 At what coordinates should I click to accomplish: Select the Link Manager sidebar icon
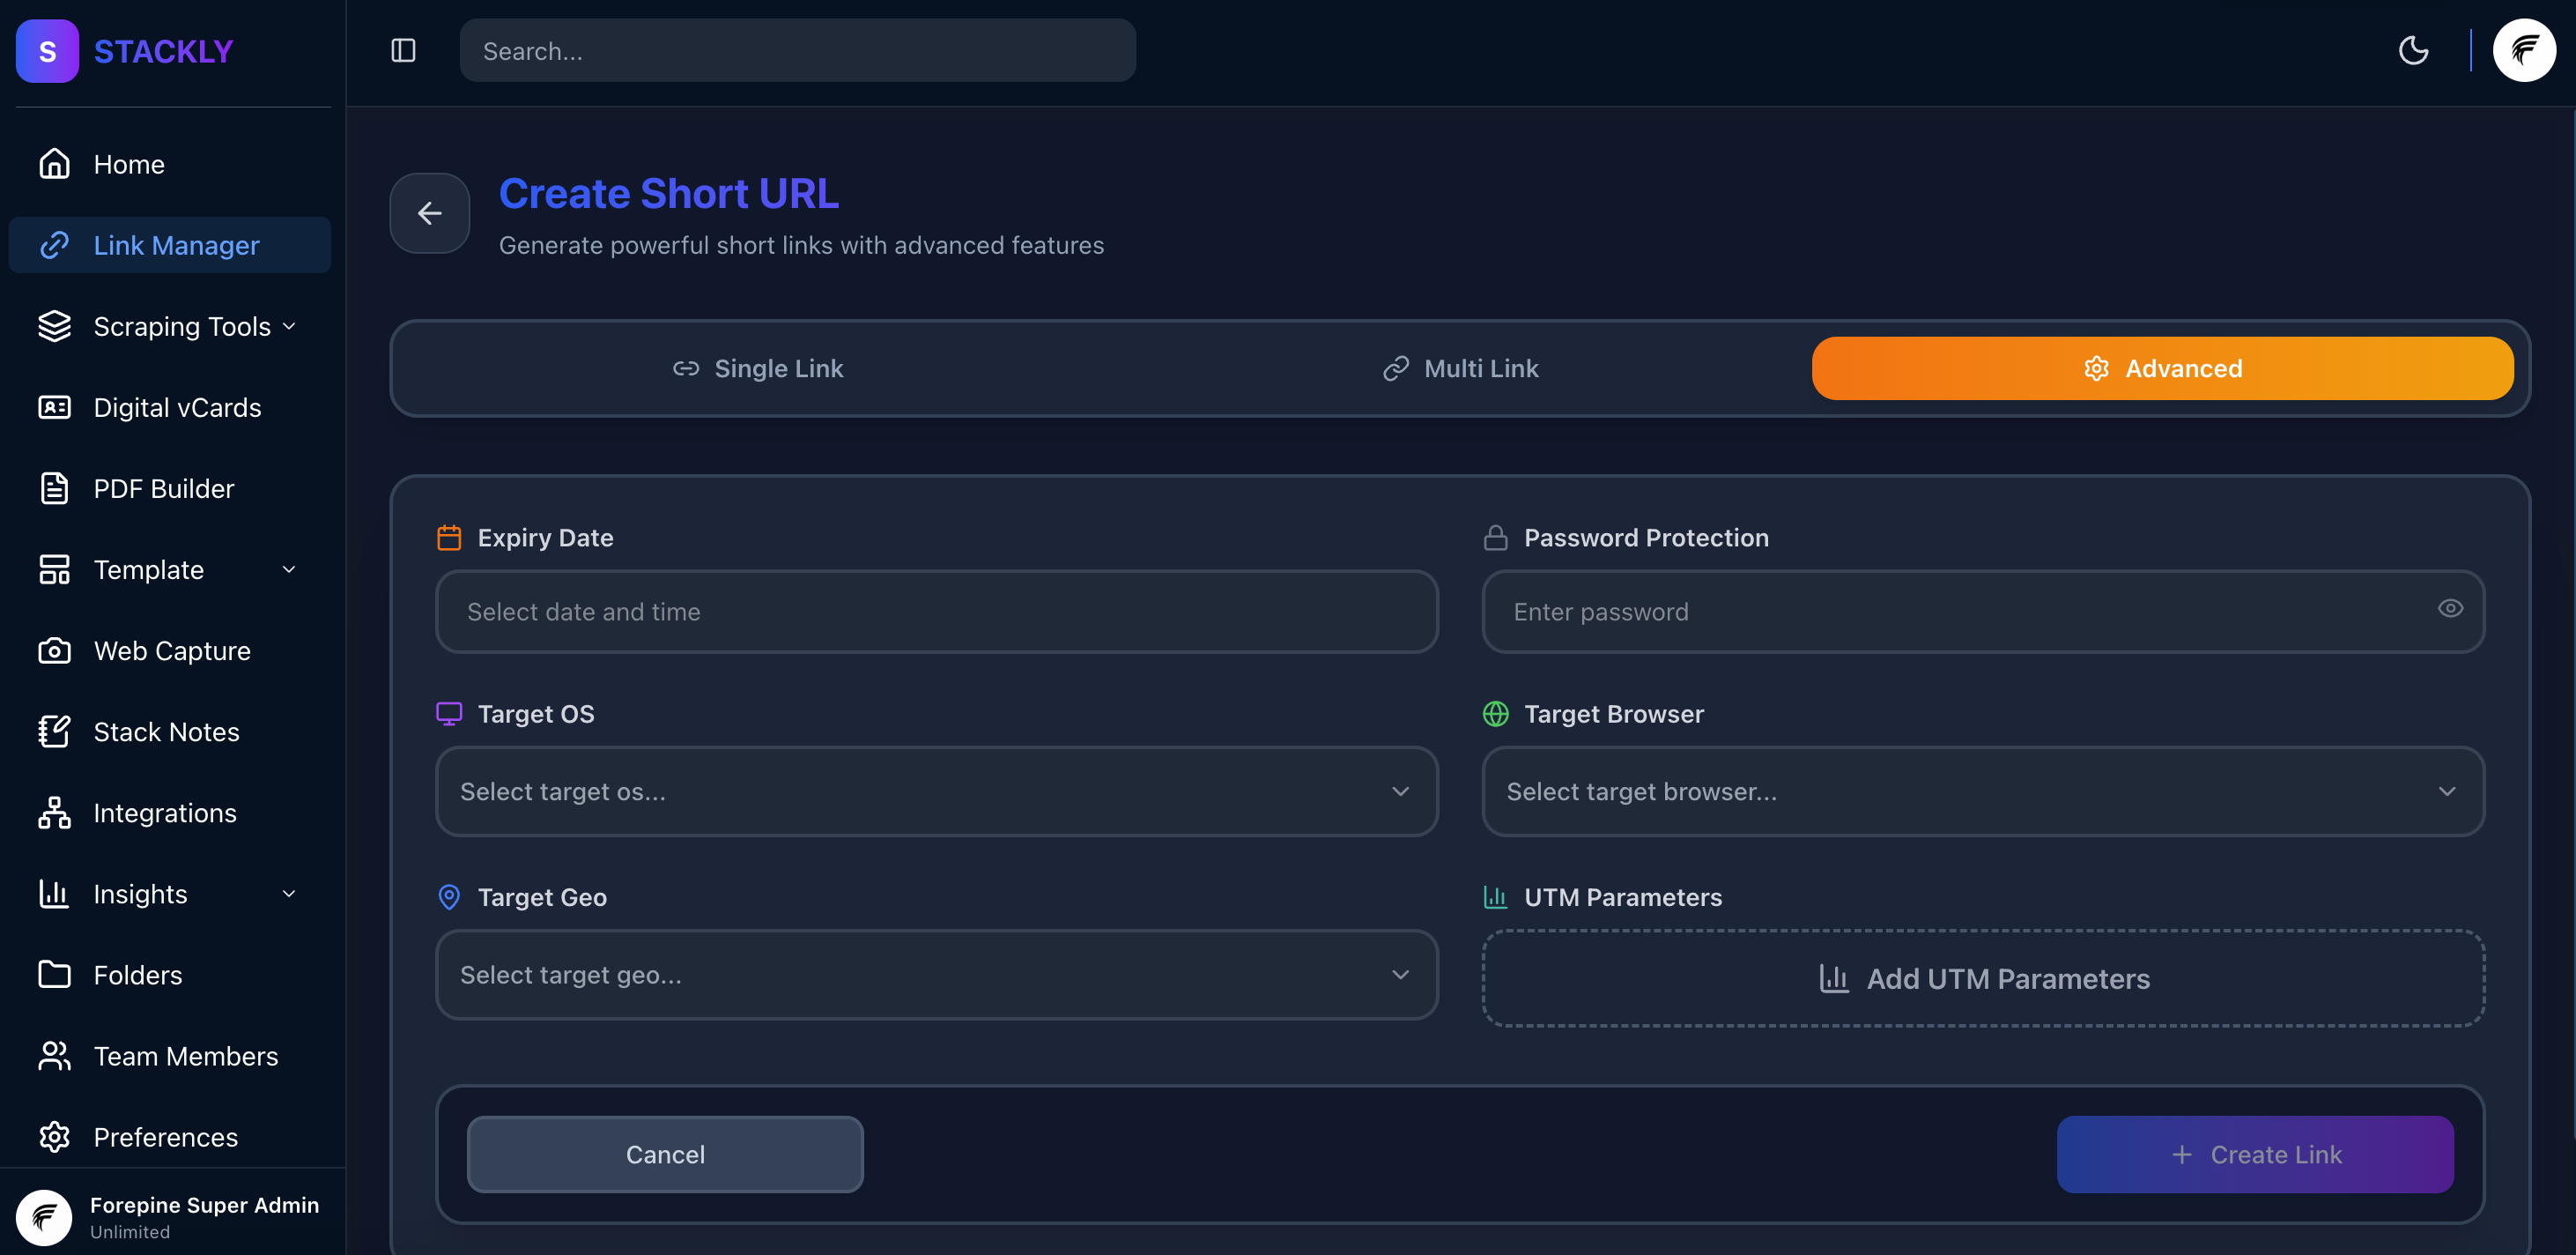click(x=54, y=245)
